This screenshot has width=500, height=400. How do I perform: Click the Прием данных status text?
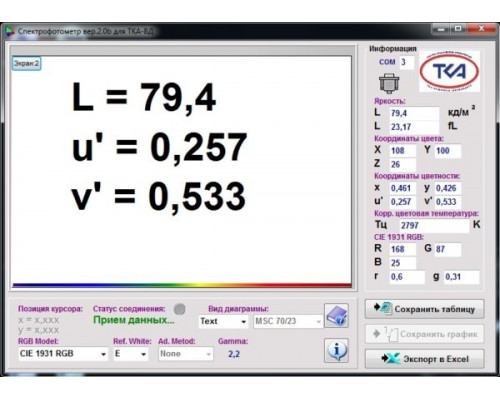tap(134, 320)
